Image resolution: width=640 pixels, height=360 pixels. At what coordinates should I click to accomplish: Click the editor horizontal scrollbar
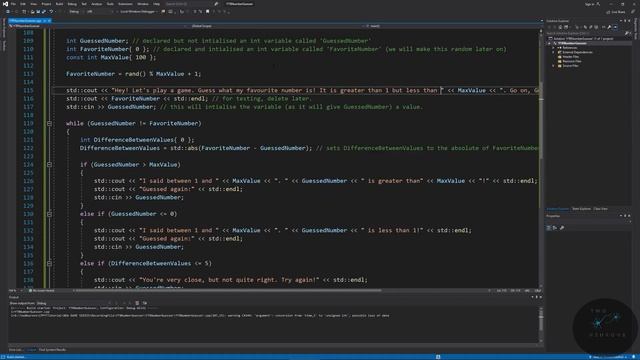[x=229, y=291]
